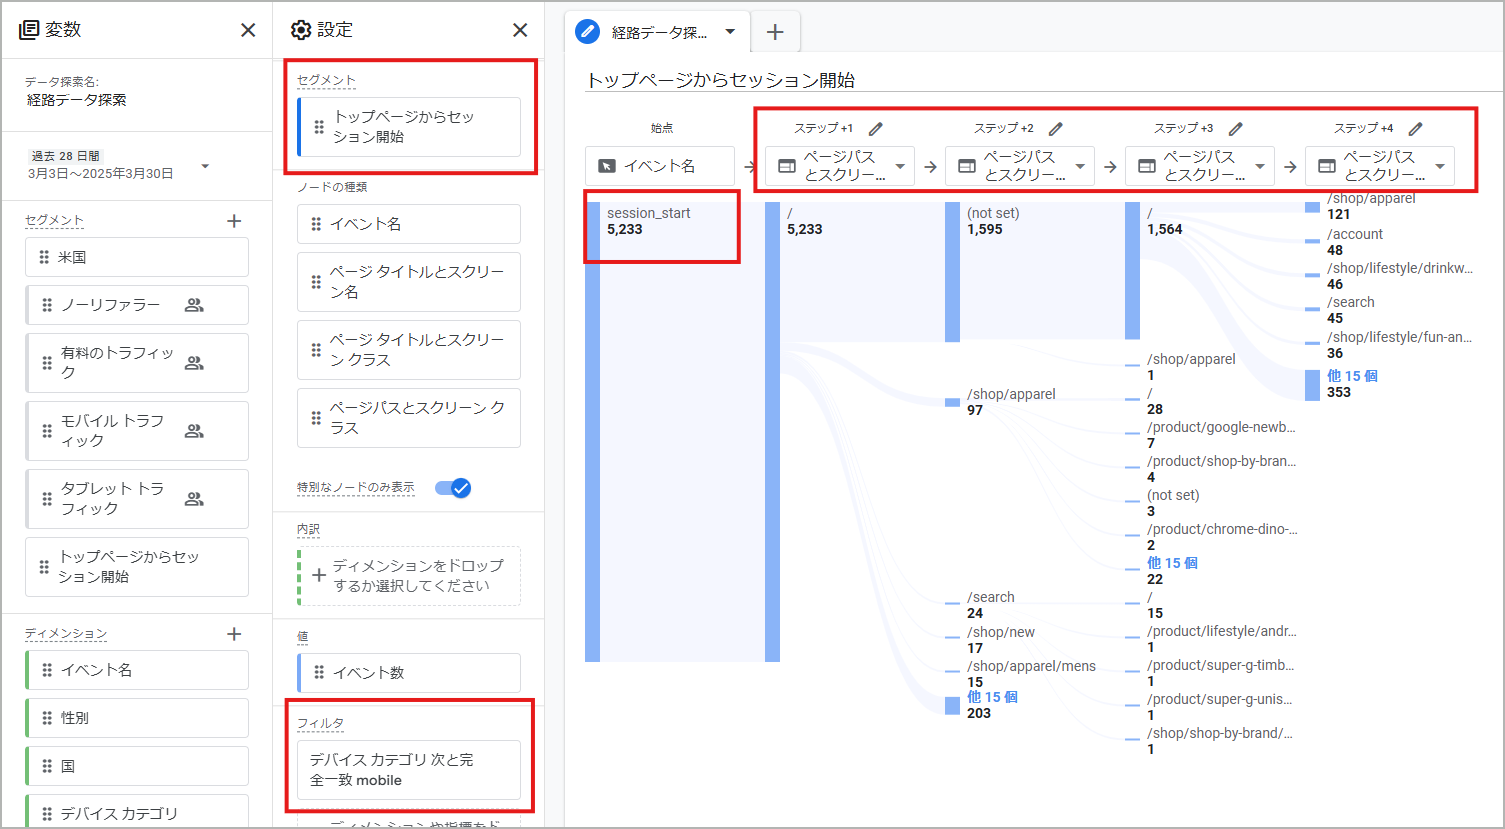The image size is (1505, 829).
Task: Add a new dimension with plus icon
Action: click(x=234, y=634)
